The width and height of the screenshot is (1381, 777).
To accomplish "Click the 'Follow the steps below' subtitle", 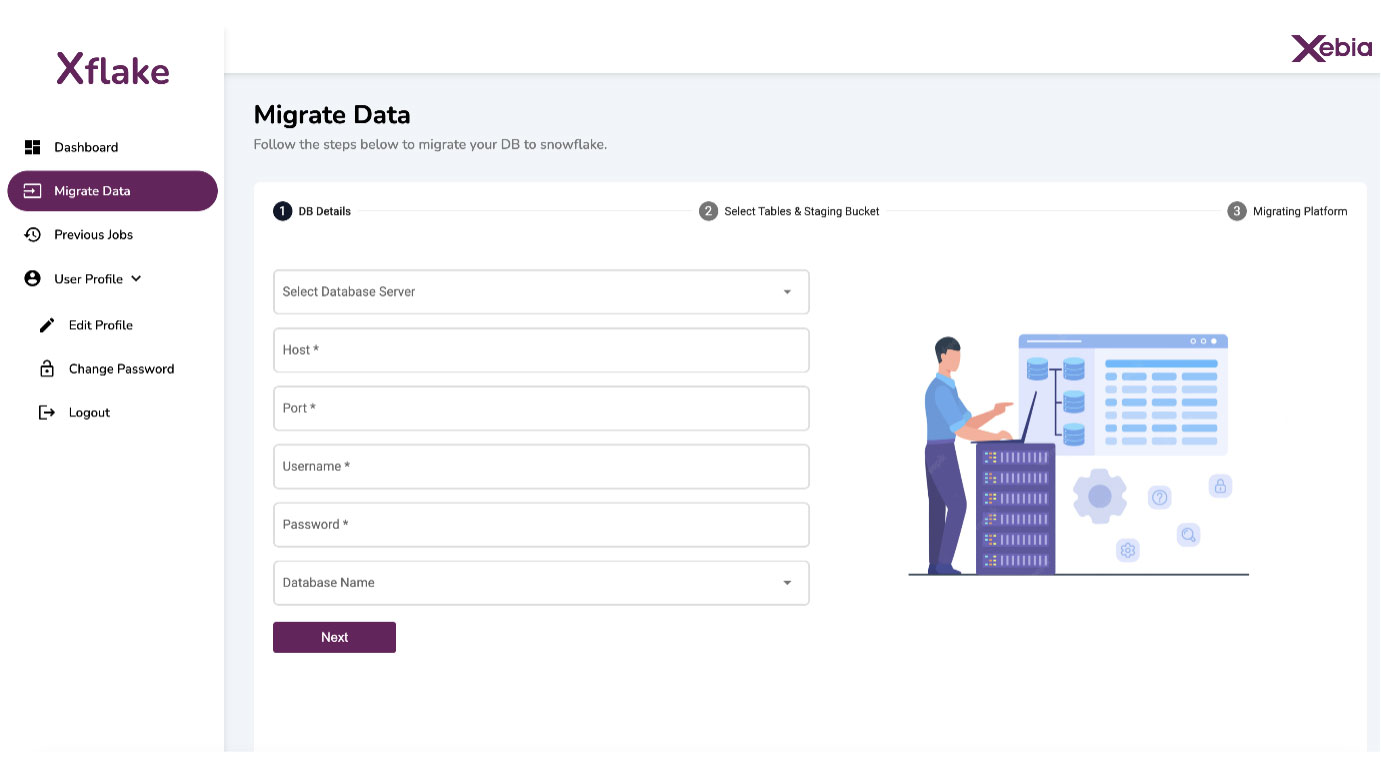I will point(430,145).
